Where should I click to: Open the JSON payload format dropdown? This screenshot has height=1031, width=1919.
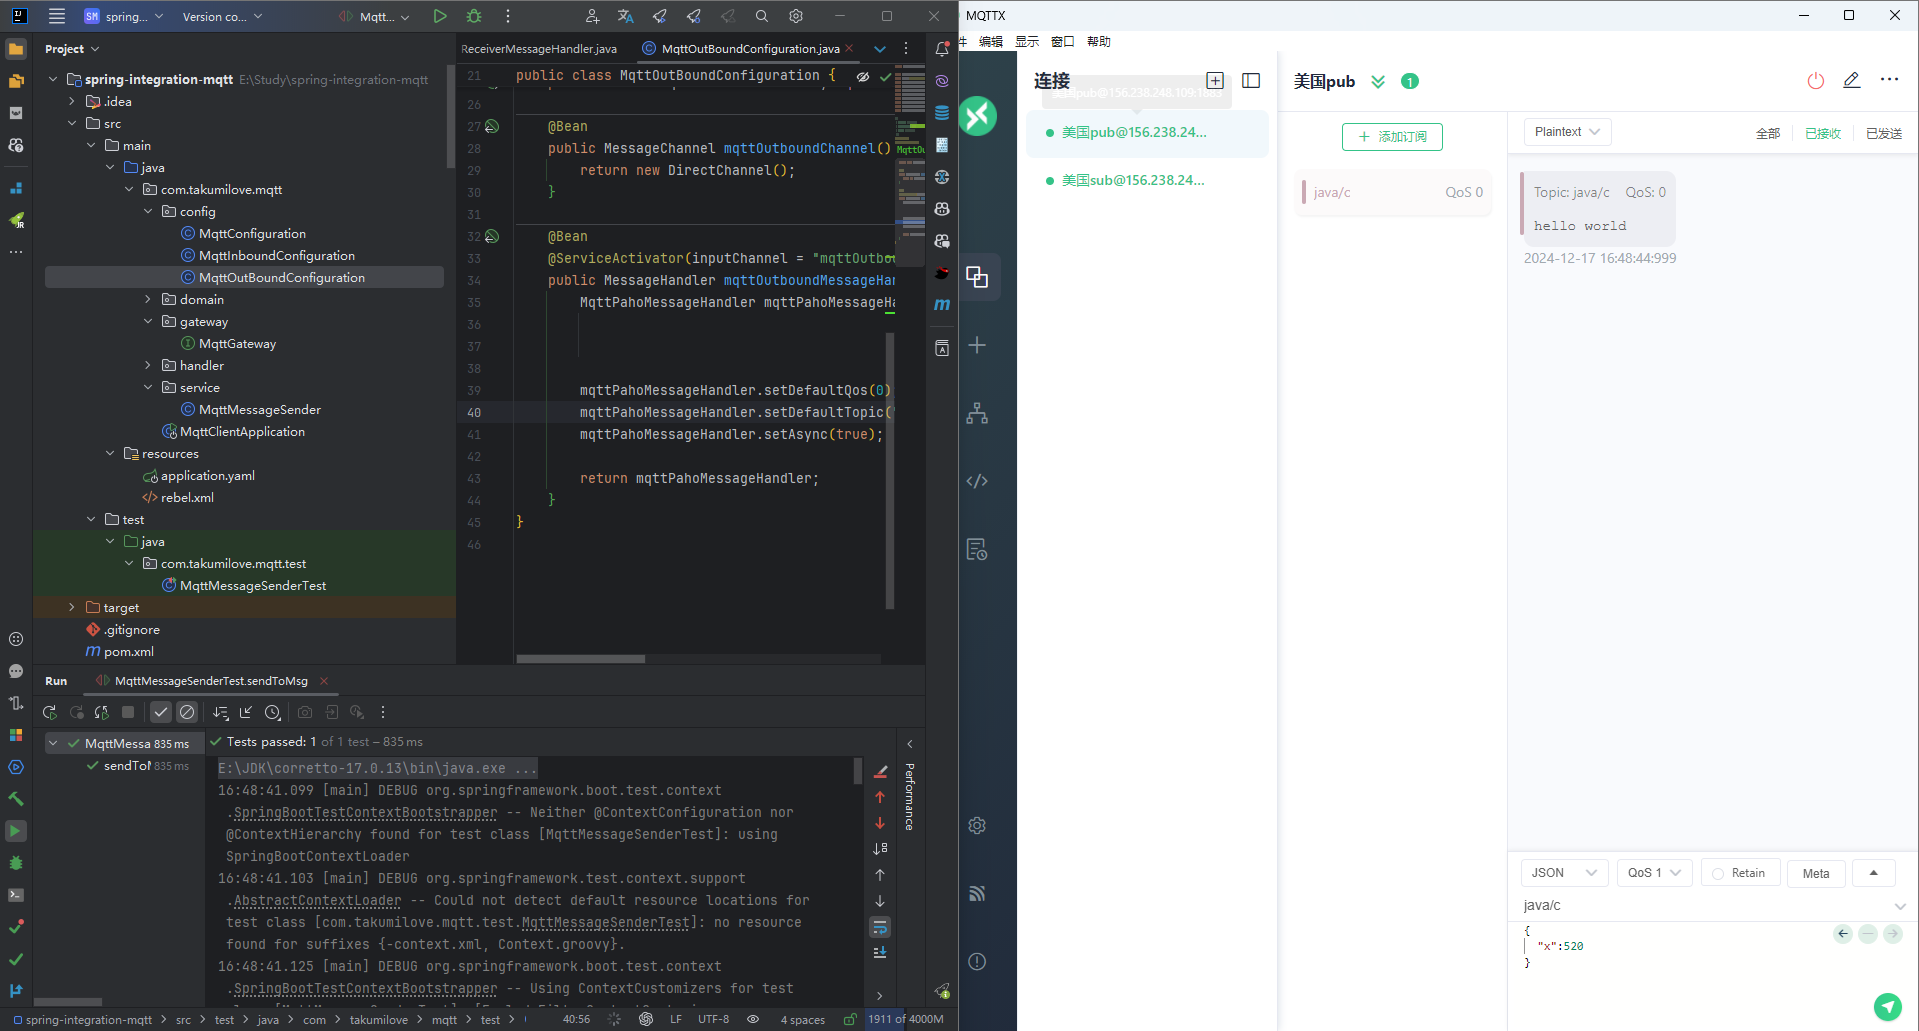[1563, 872]
